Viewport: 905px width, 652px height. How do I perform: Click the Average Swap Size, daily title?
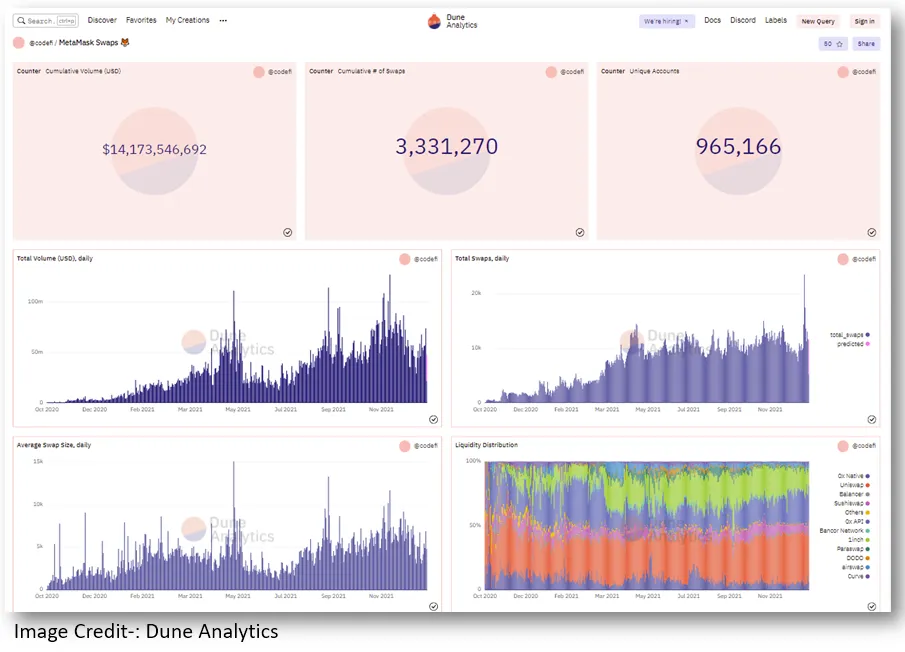click(x=54, y=445)
